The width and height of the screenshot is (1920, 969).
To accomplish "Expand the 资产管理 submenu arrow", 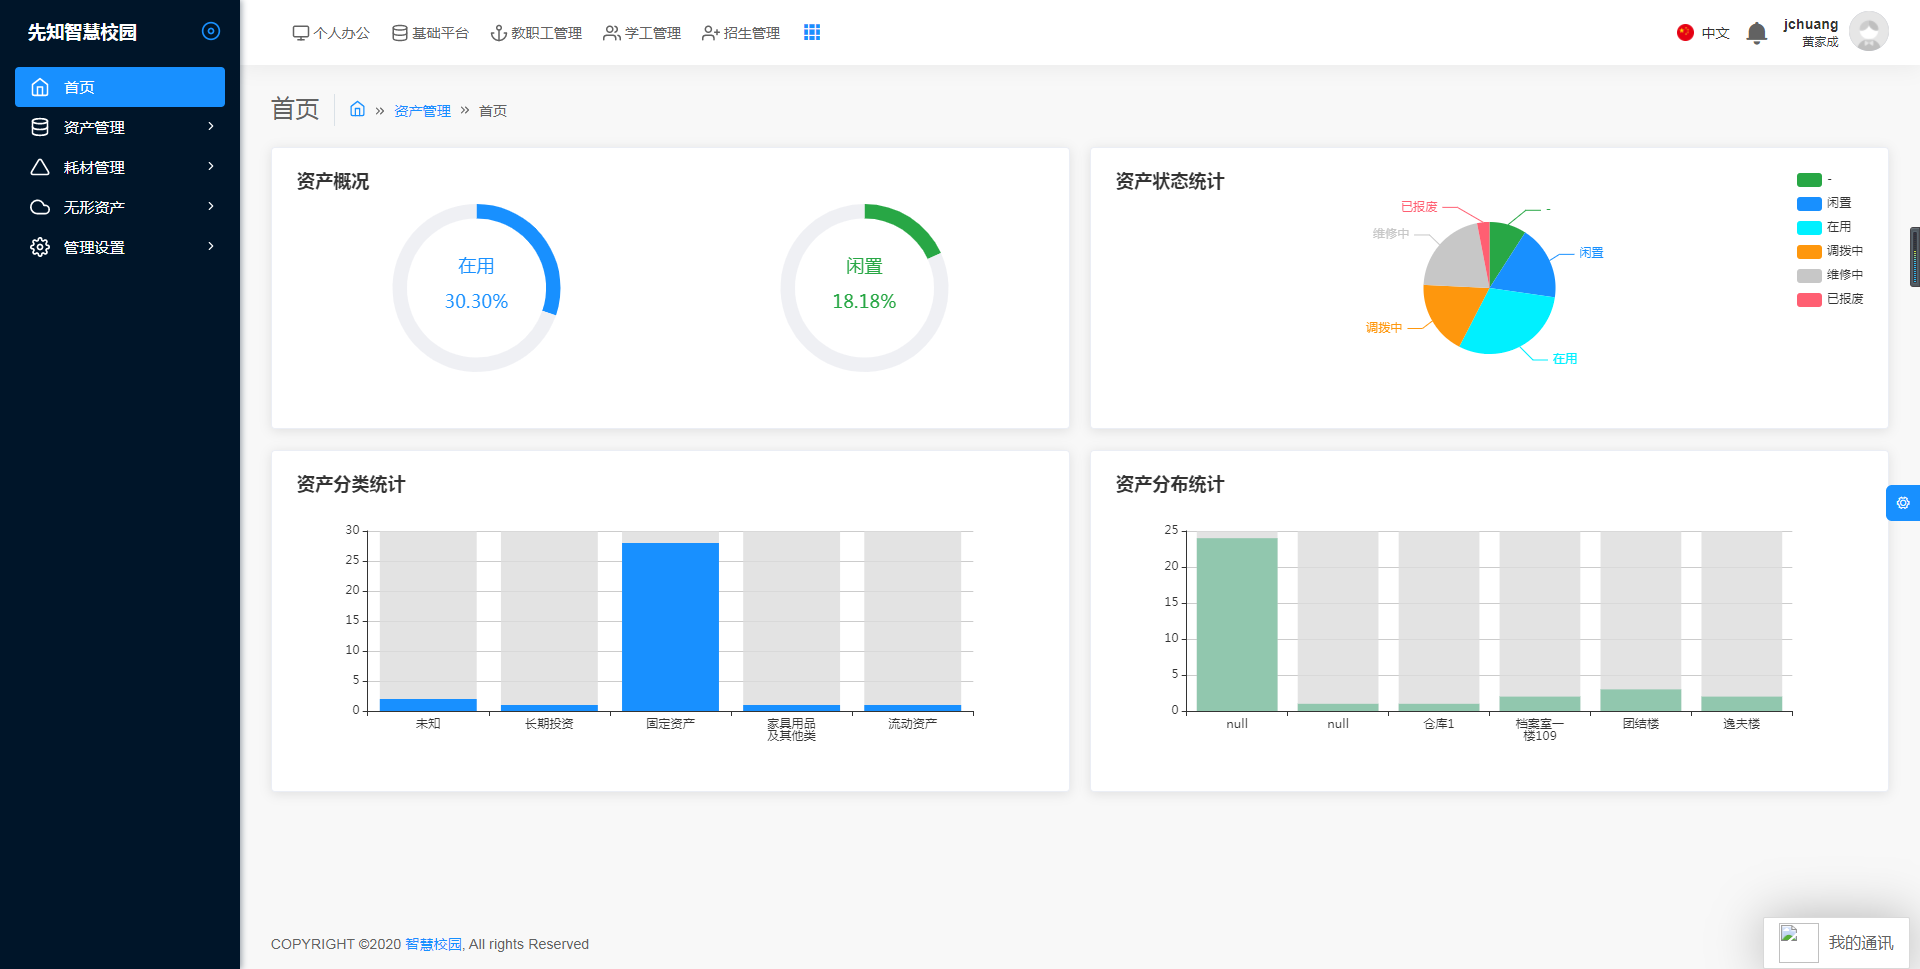I will click(211, 126).
